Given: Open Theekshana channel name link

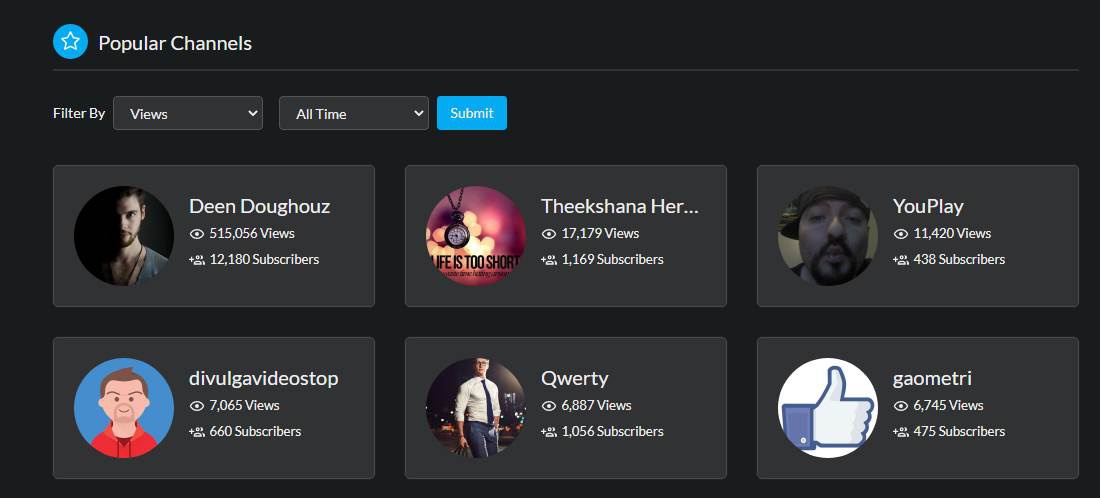Looking at the screenshot, I should tap(619, 206).
